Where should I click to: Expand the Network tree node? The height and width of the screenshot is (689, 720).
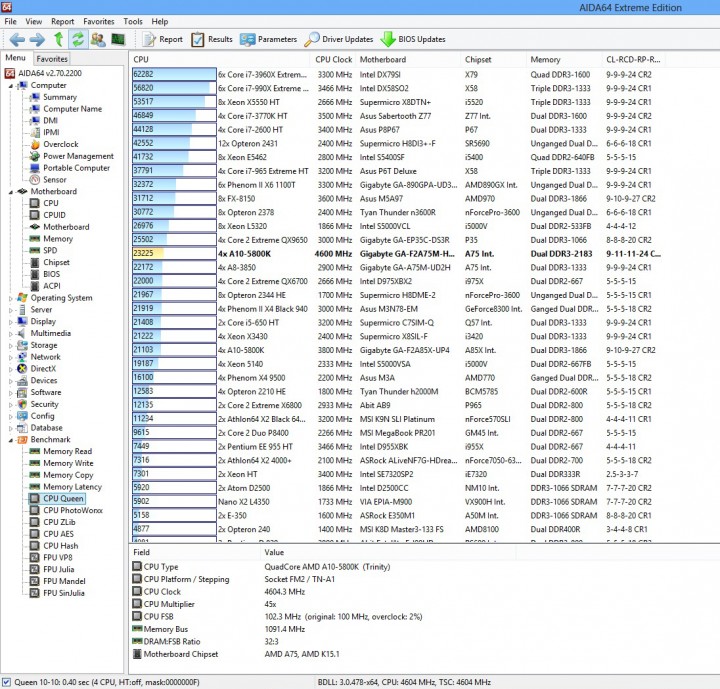point(11,357)
